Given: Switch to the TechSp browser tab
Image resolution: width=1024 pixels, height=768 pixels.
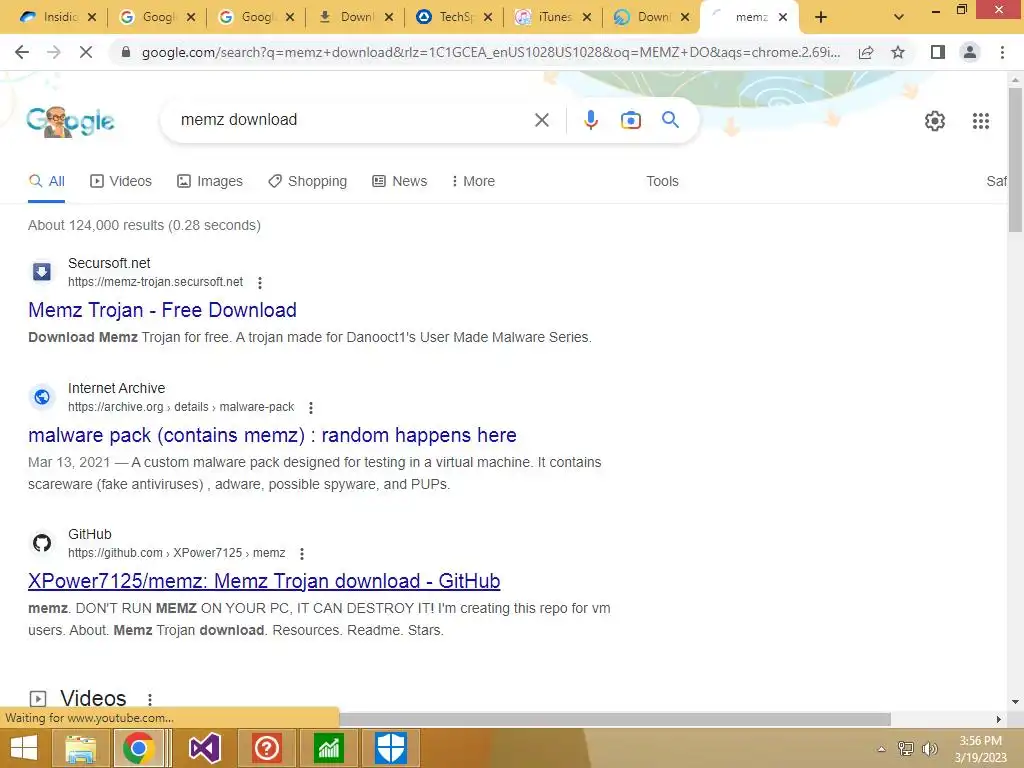Looking at the screenshot, I should pos(445,18).
